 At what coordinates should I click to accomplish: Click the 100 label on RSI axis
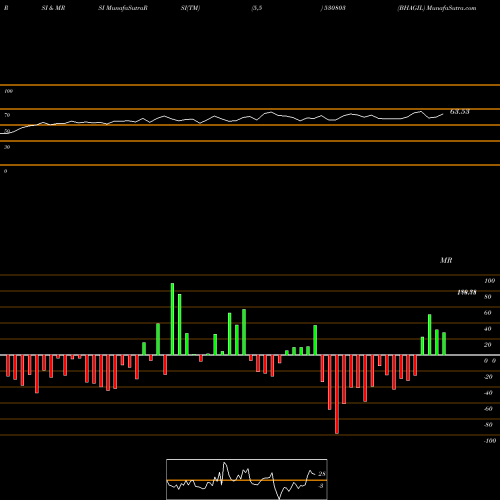(8, 91)
